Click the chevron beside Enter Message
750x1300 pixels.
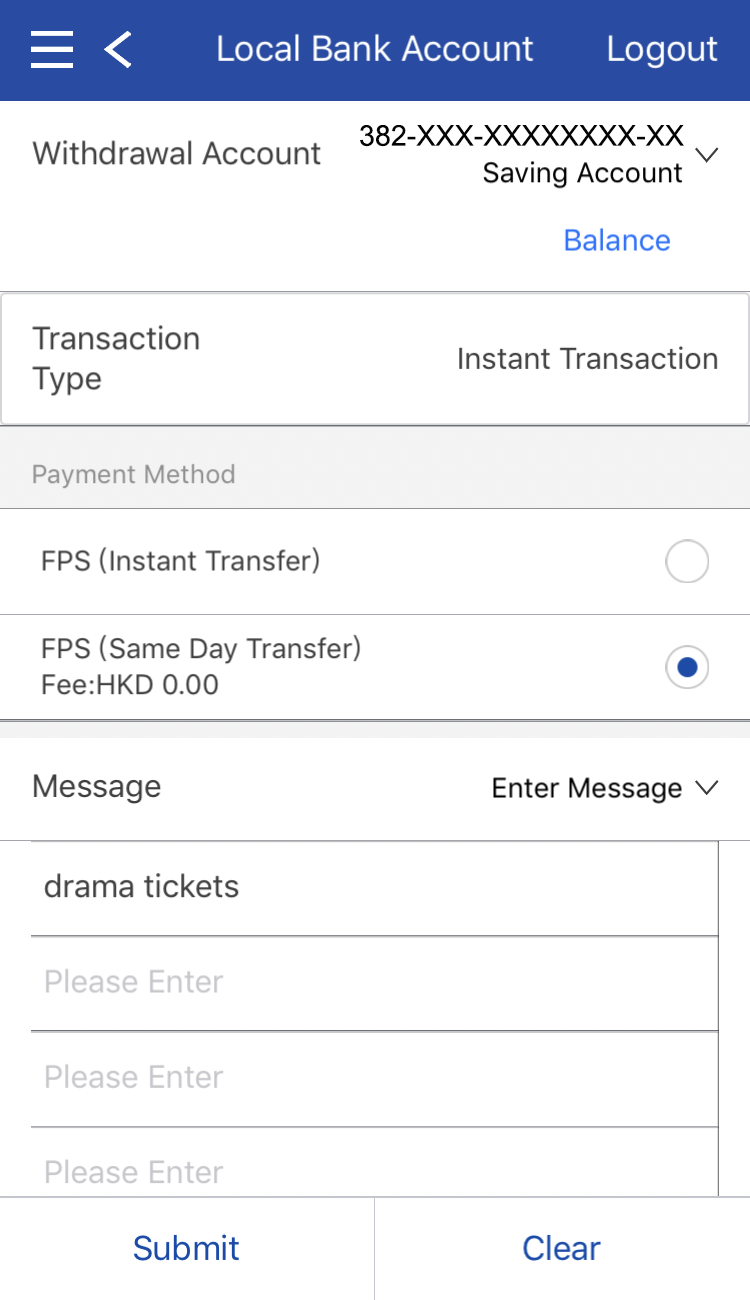(x=707, y=788)
